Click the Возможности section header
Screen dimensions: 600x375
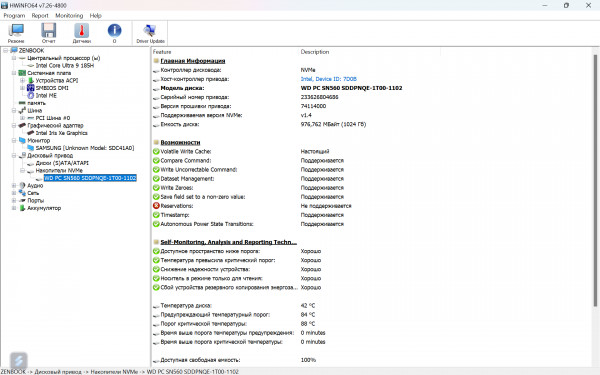pyautogui.click(x=180, y=142)
